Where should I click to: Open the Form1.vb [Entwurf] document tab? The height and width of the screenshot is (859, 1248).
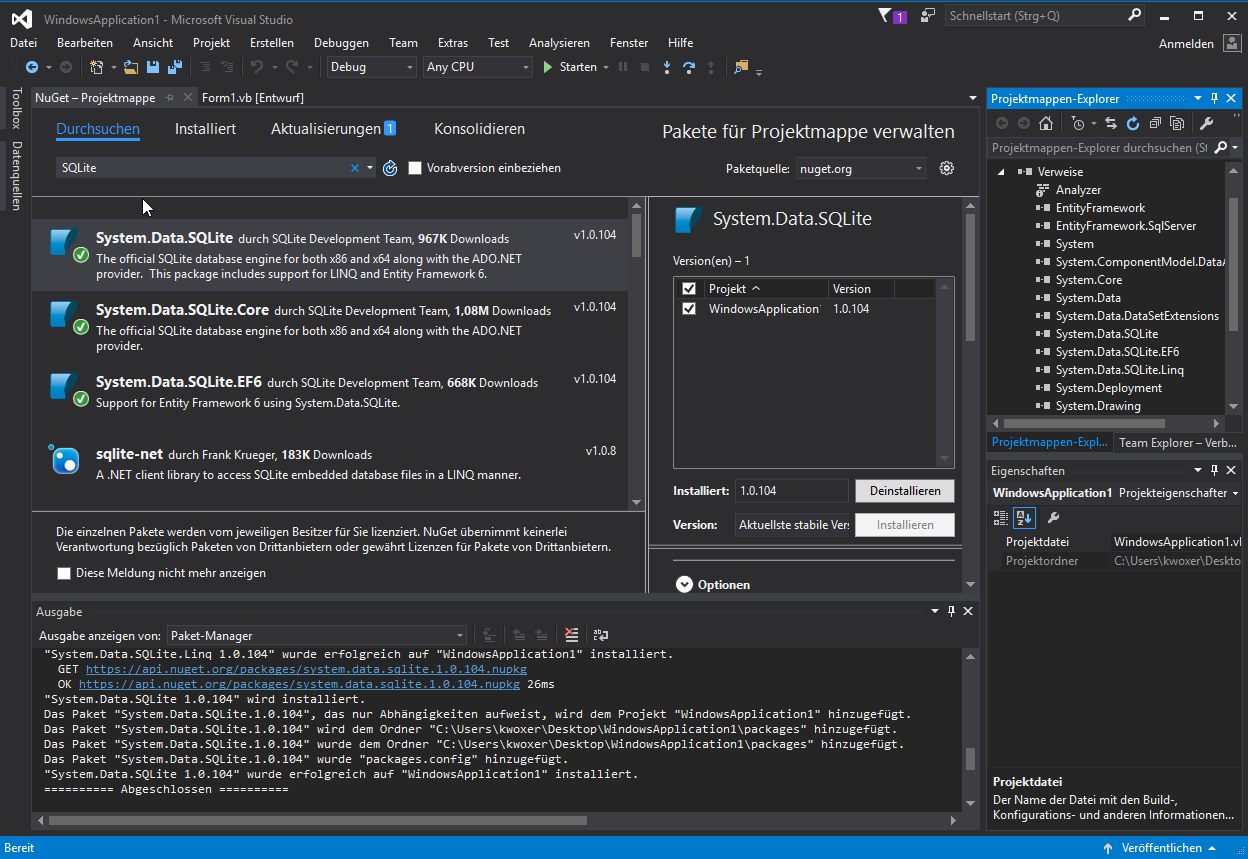click(x=252, y=98)
